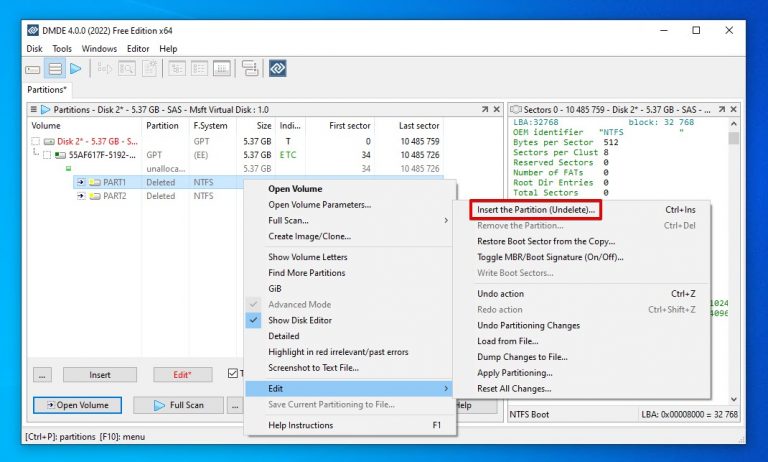Expand the Edit submenu arrow
The image size is (768, 462).
(446, 389)
